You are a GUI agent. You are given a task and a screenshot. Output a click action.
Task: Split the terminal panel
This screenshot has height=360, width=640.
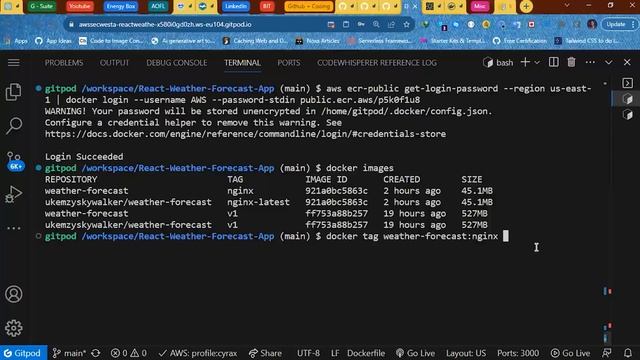coord(553,62)
